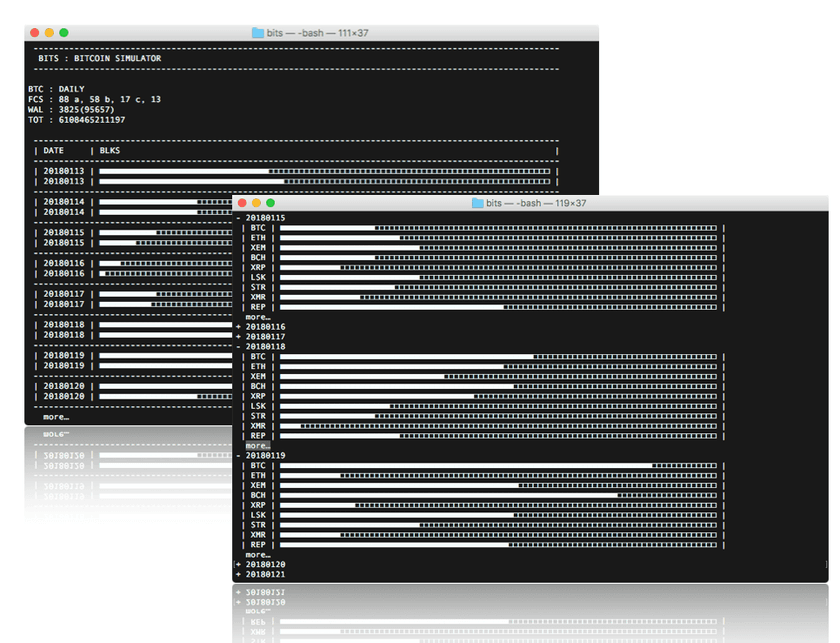Select the BTC label under 20180118

point(258,357)
